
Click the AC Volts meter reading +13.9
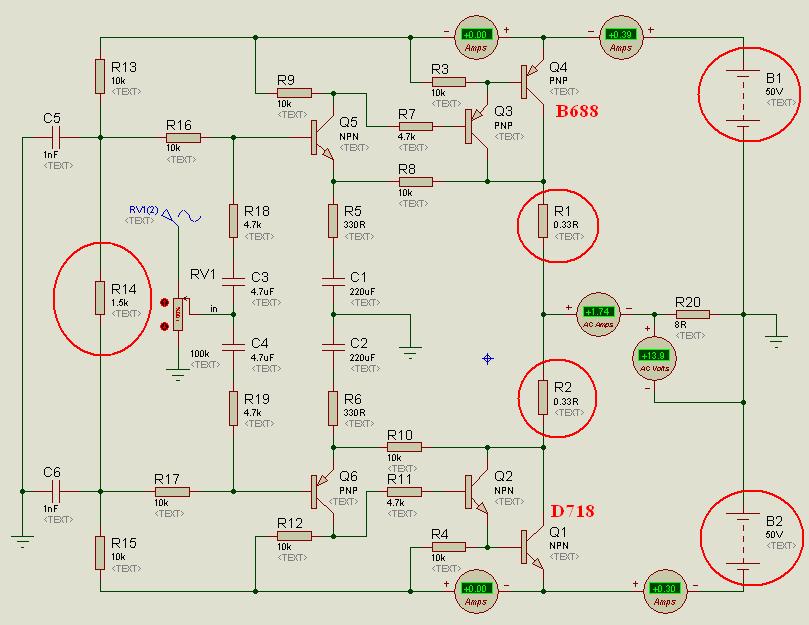tap(654, 358)
